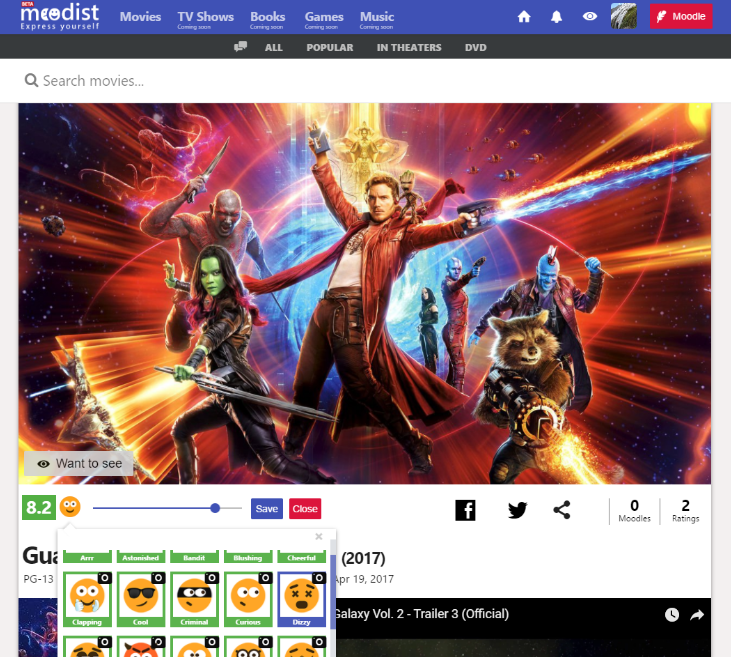Close the emoji picker with the X
Image resolution: width=731 pixels, height=657 pixels.
pos(319,536)
